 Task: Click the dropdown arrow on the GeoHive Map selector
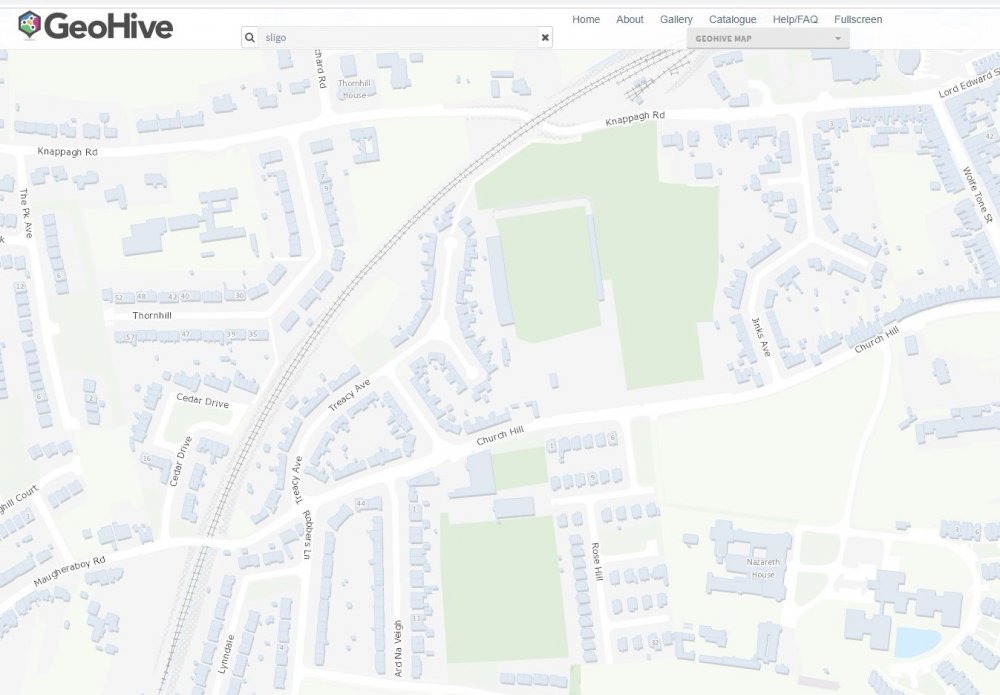coord(837,39)
